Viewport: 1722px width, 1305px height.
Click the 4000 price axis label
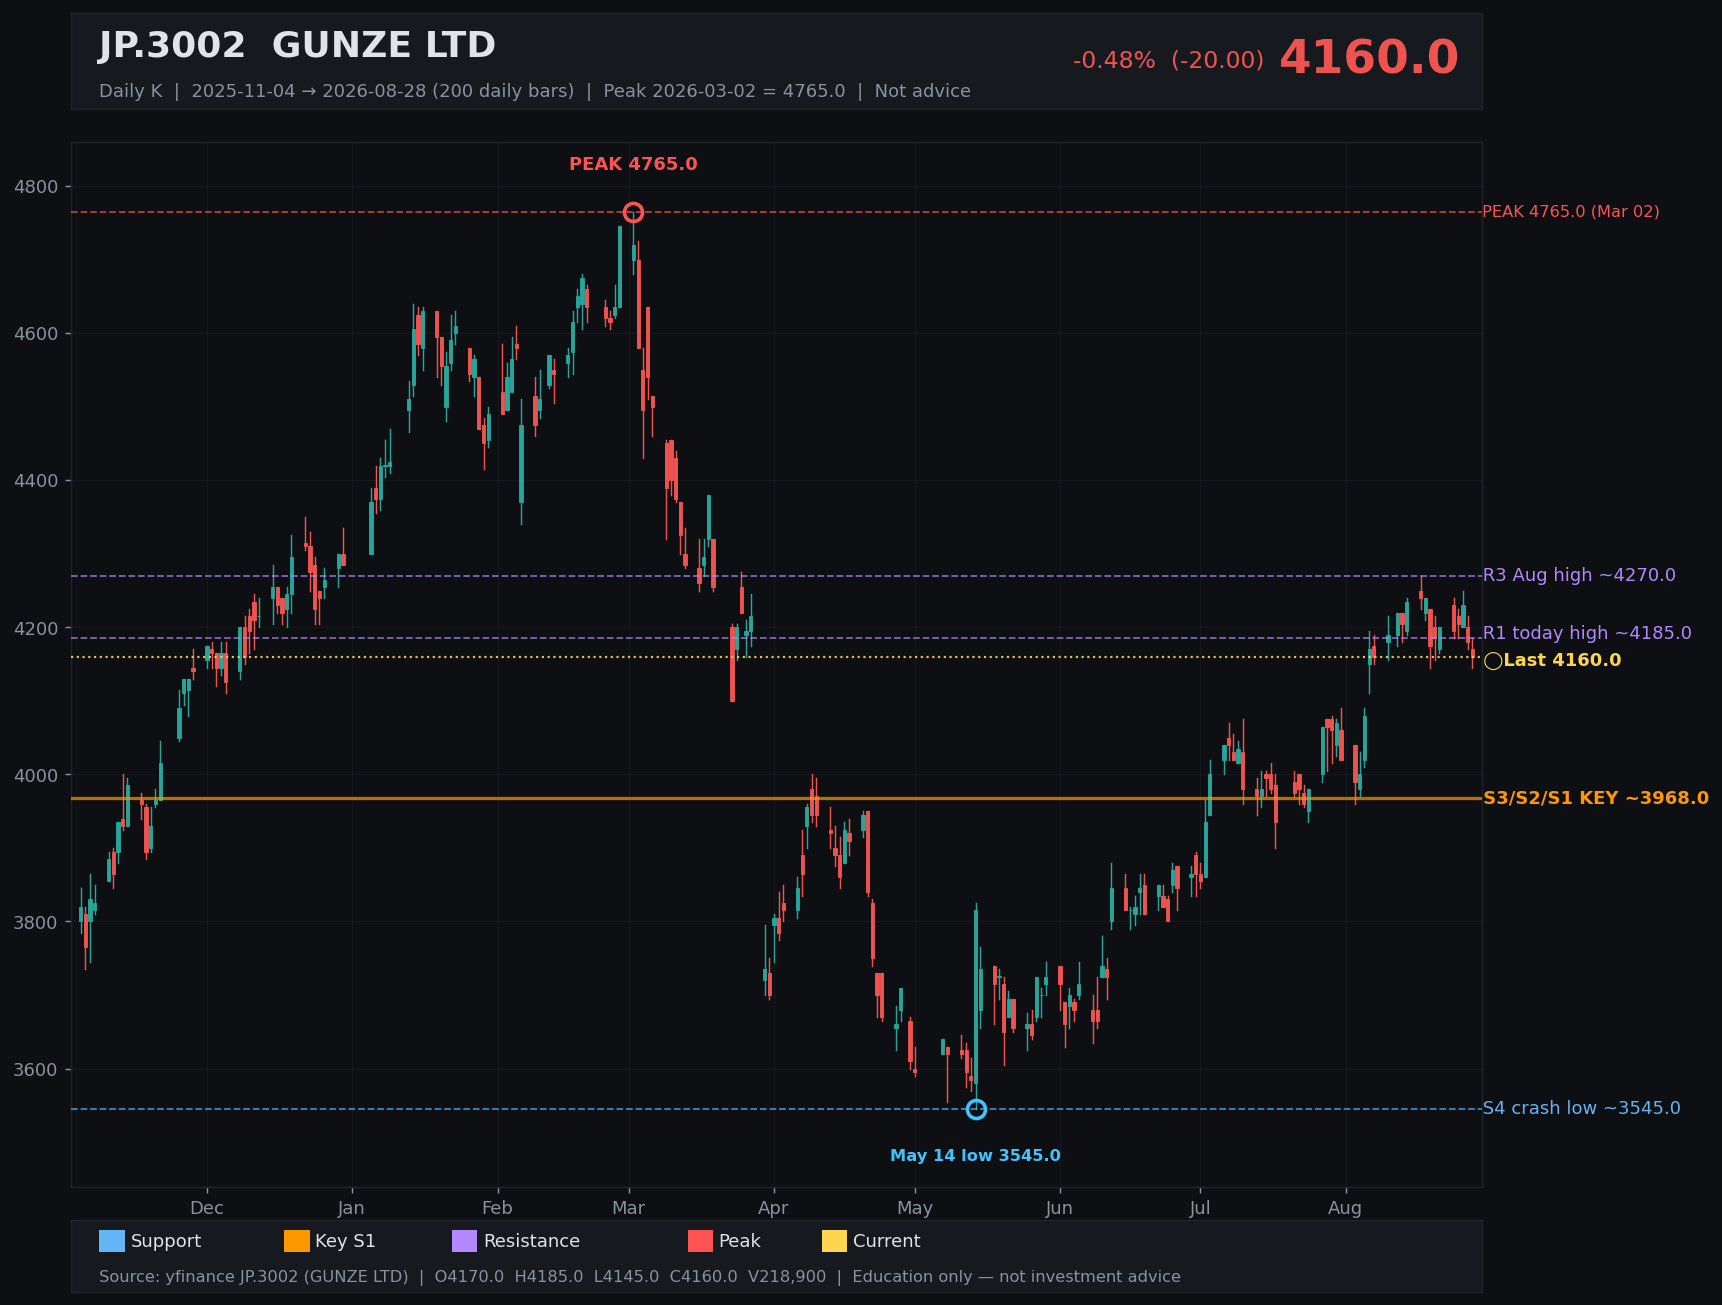[37, 776]
